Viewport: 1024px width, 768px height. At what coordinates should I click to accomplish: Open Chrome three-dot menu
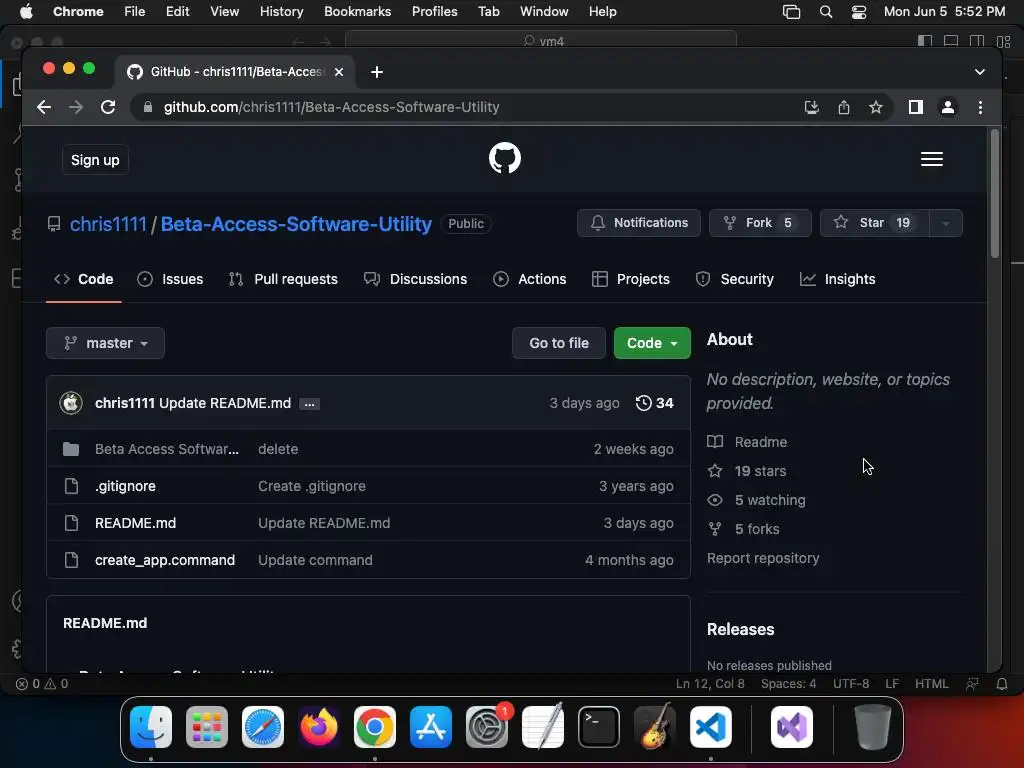(980, 107)
